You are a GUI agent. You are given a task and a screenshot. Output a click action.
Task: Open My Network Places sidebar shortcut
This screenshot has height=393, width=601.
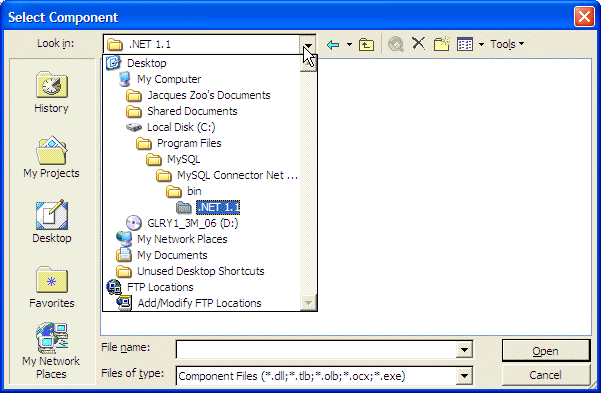(x=51, y=351)
